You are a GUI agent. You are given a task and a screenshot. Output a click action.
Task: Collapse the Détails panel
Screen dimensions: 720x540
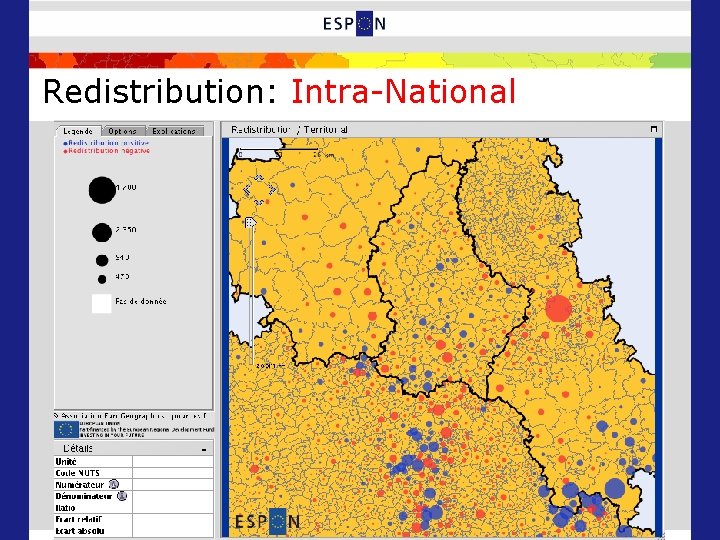click(x=204, y=450)
